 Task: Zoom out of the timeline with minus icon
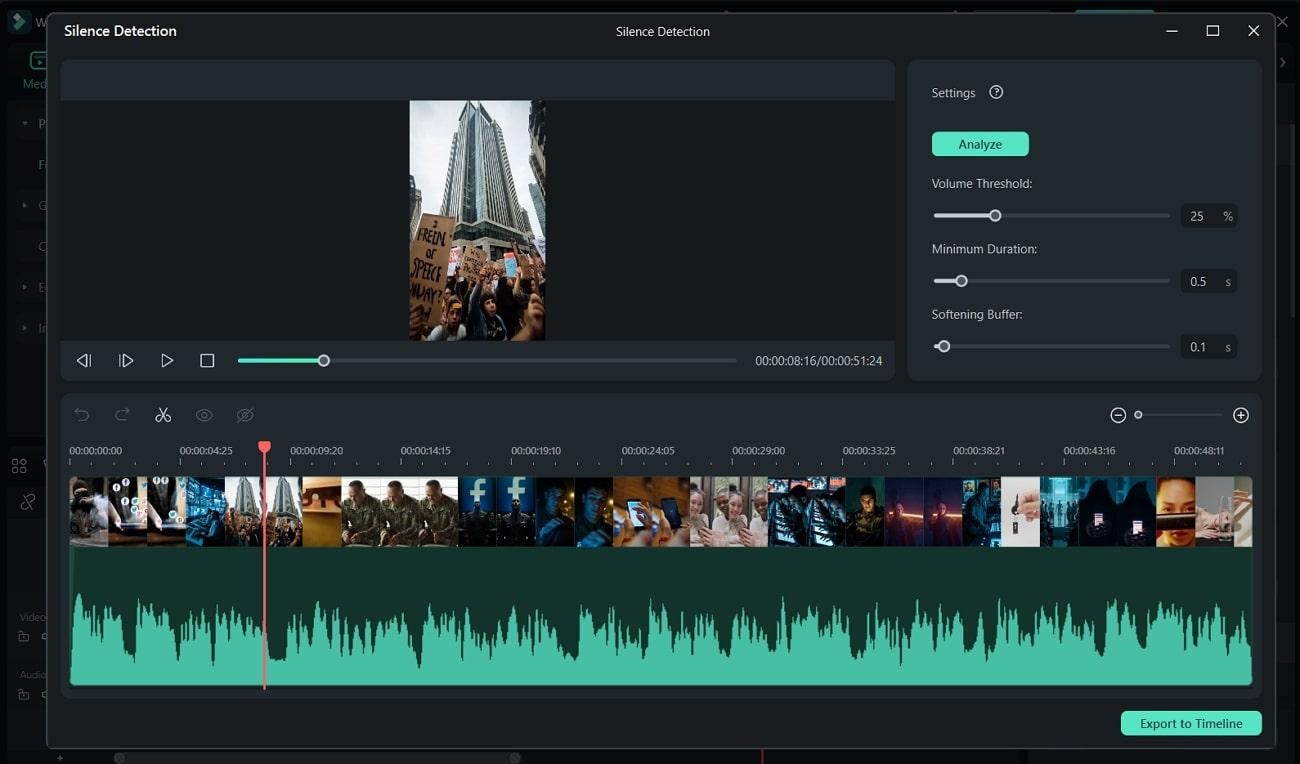click(x=1118, y=414)
